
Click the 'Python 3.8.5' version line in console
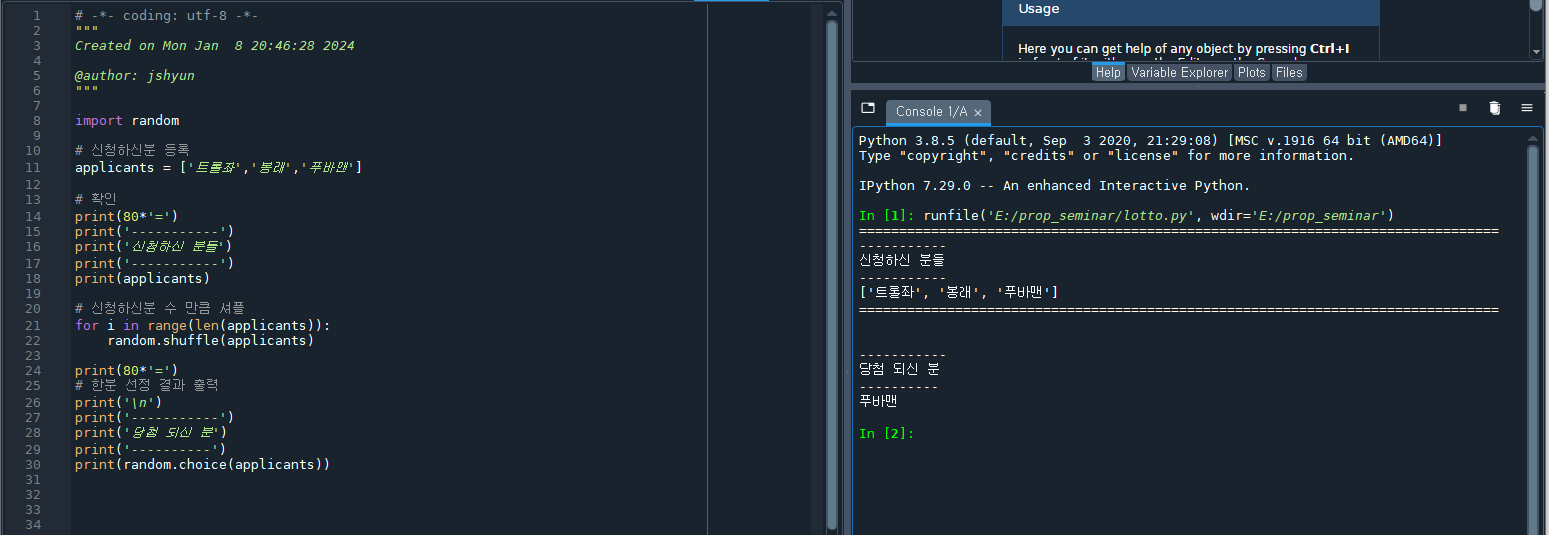[1150, 141]
